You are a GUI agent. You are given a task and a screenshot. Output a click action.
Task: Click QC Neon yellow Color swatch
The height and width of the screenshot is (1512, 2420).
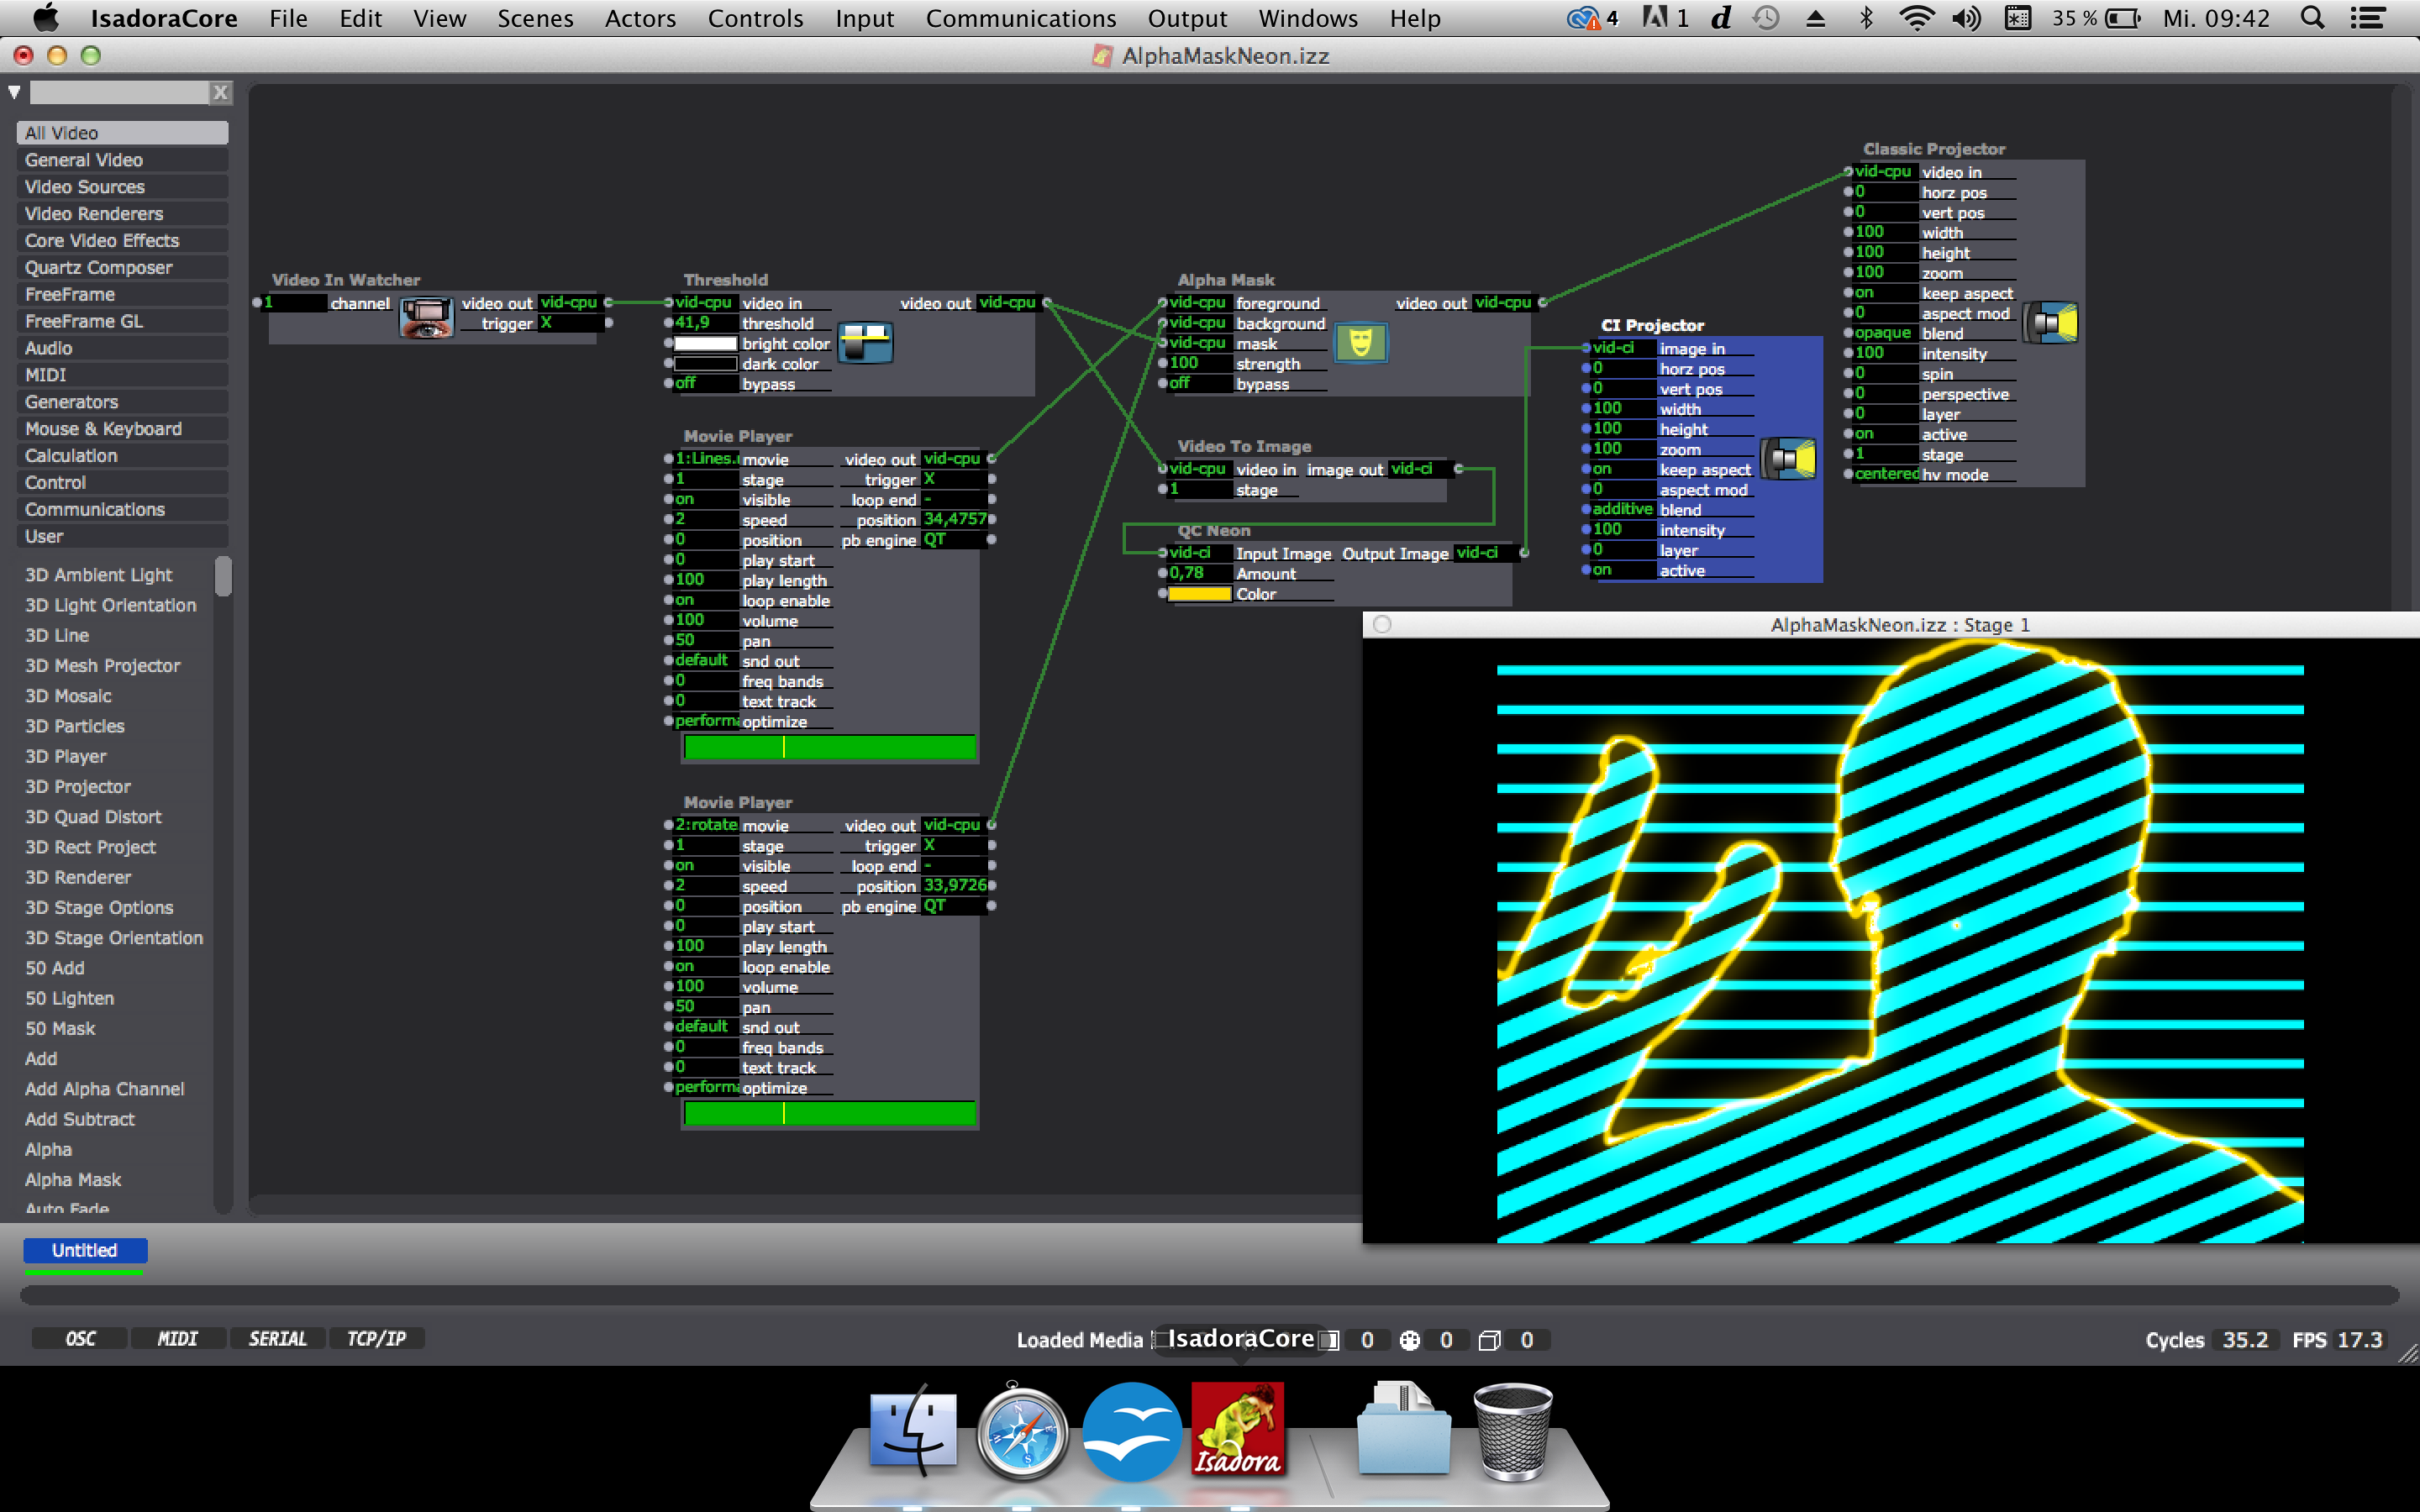click(1199, 594)
